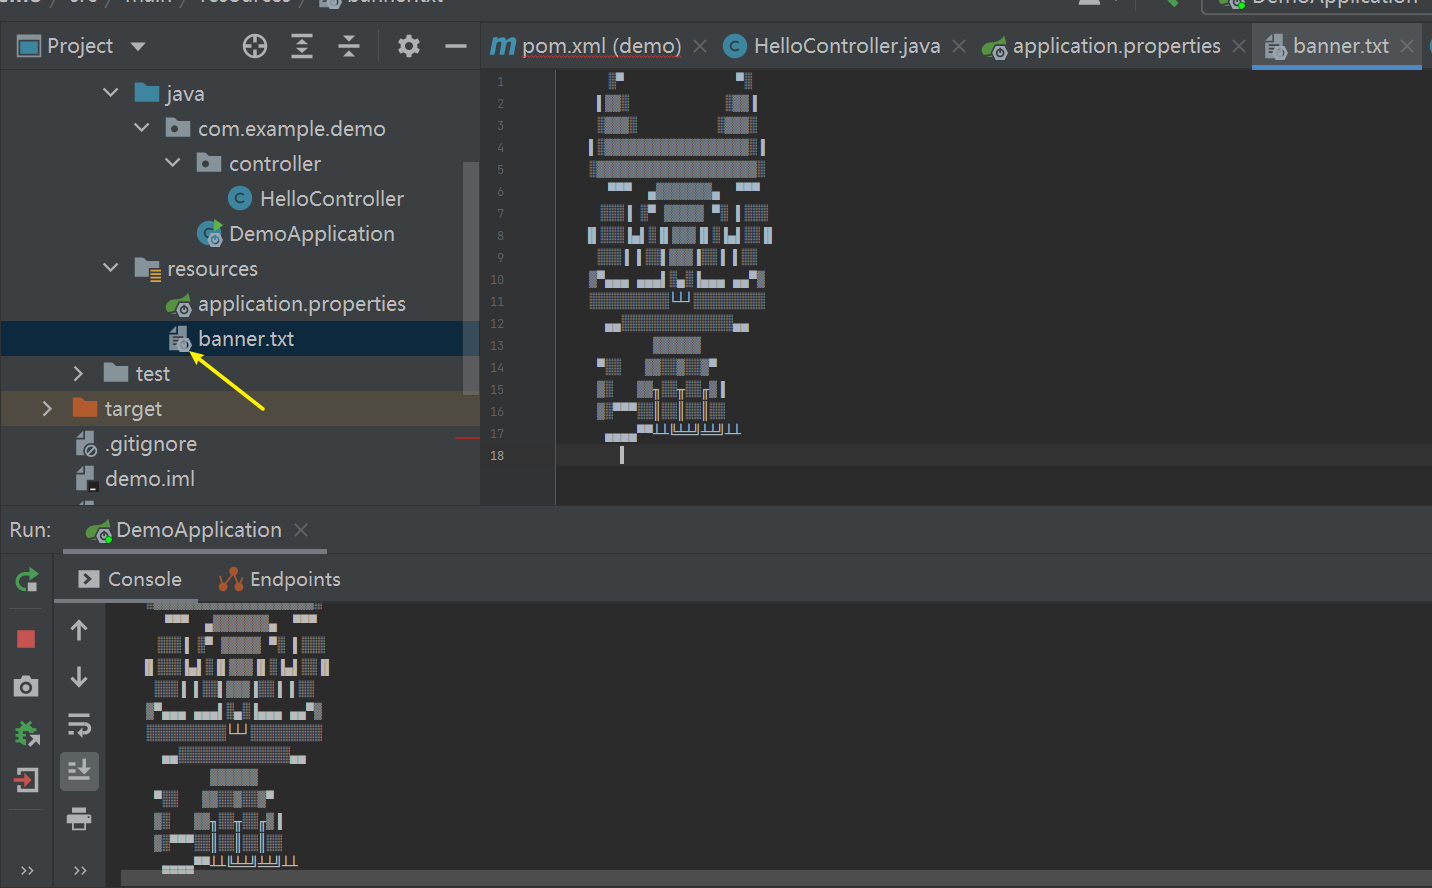The height and width of the screenshot is (888, 1432).
Task: Place cursor on editor line 18
Action: tap(994, 455)
